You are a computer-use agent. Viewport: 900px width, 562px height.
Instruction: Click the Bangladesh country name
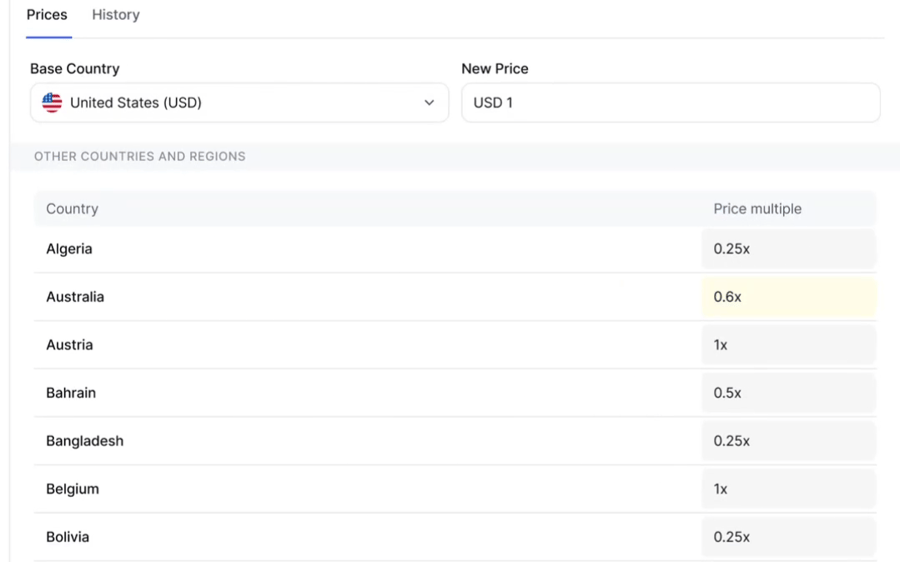pos(85,441)
